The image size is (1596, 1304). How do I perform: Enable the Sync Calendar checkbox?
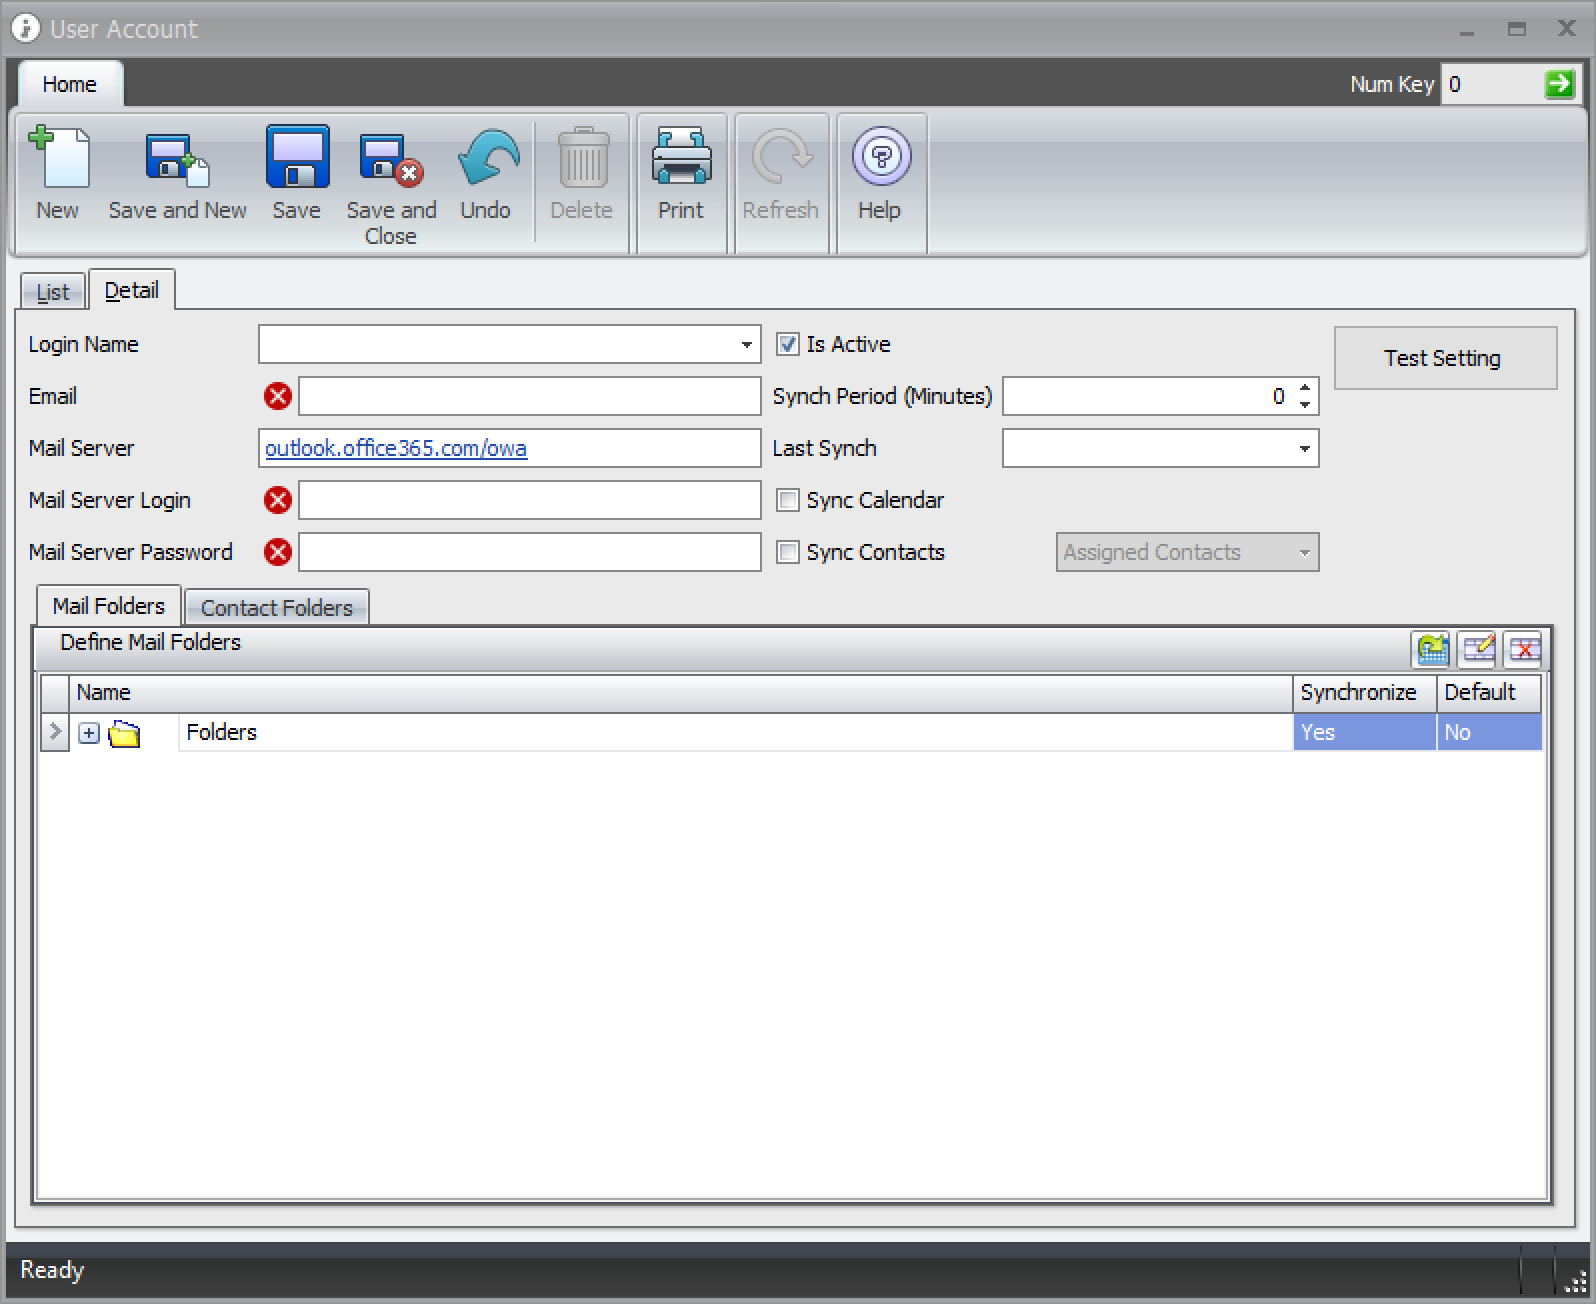788,500
